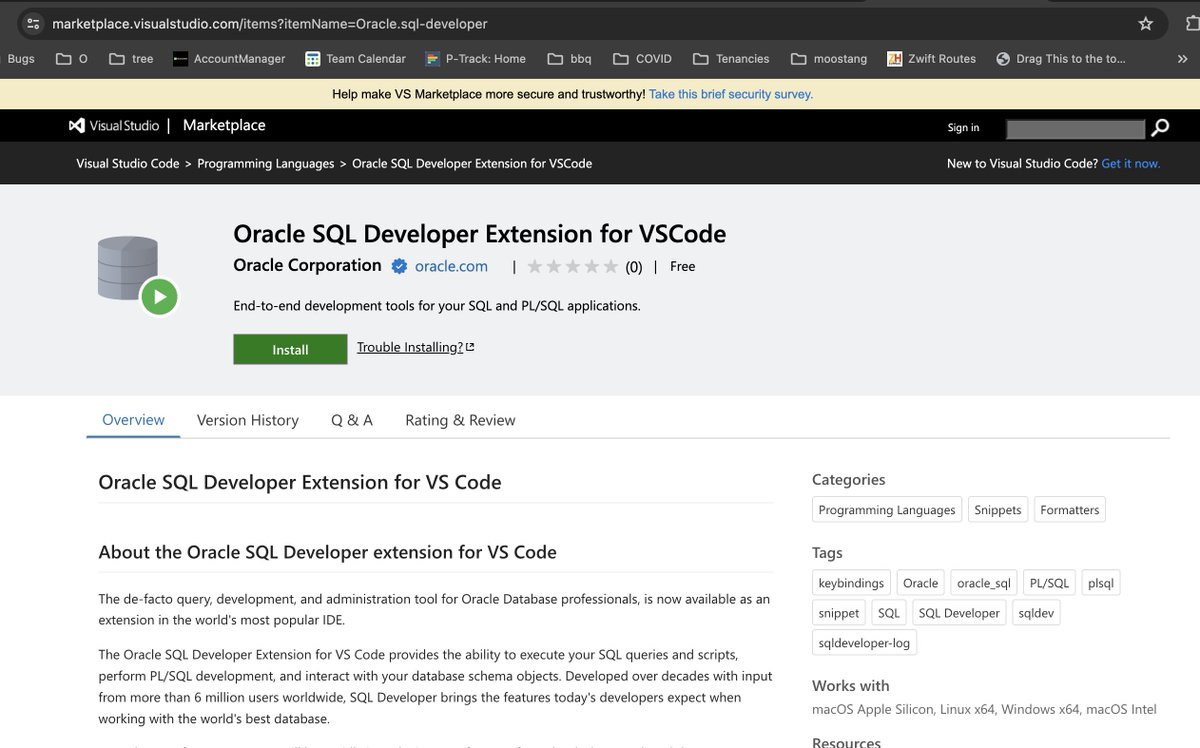Screen dimensions: 1200x748
Task: Open the Bugs bookmark
Action: click(x=21, y=59)
